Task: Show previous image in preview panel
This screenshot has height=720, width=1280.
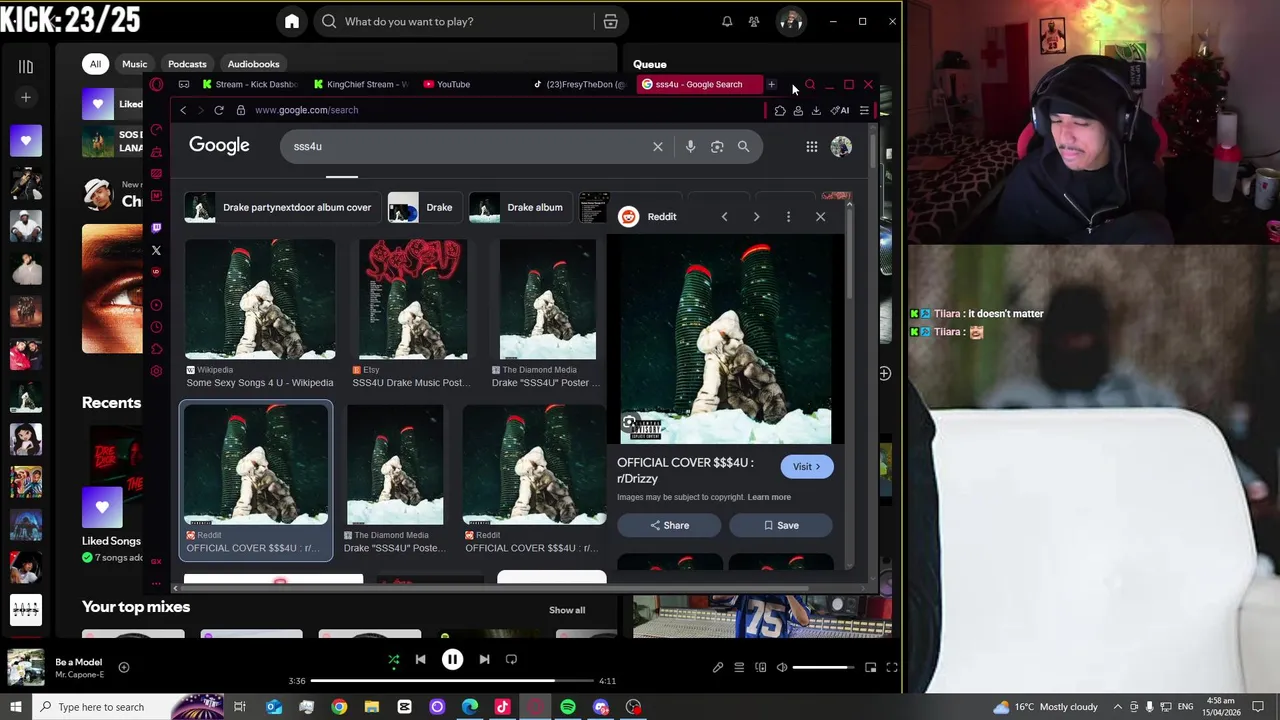Action: pyautogui.click(x=724, y=217)
